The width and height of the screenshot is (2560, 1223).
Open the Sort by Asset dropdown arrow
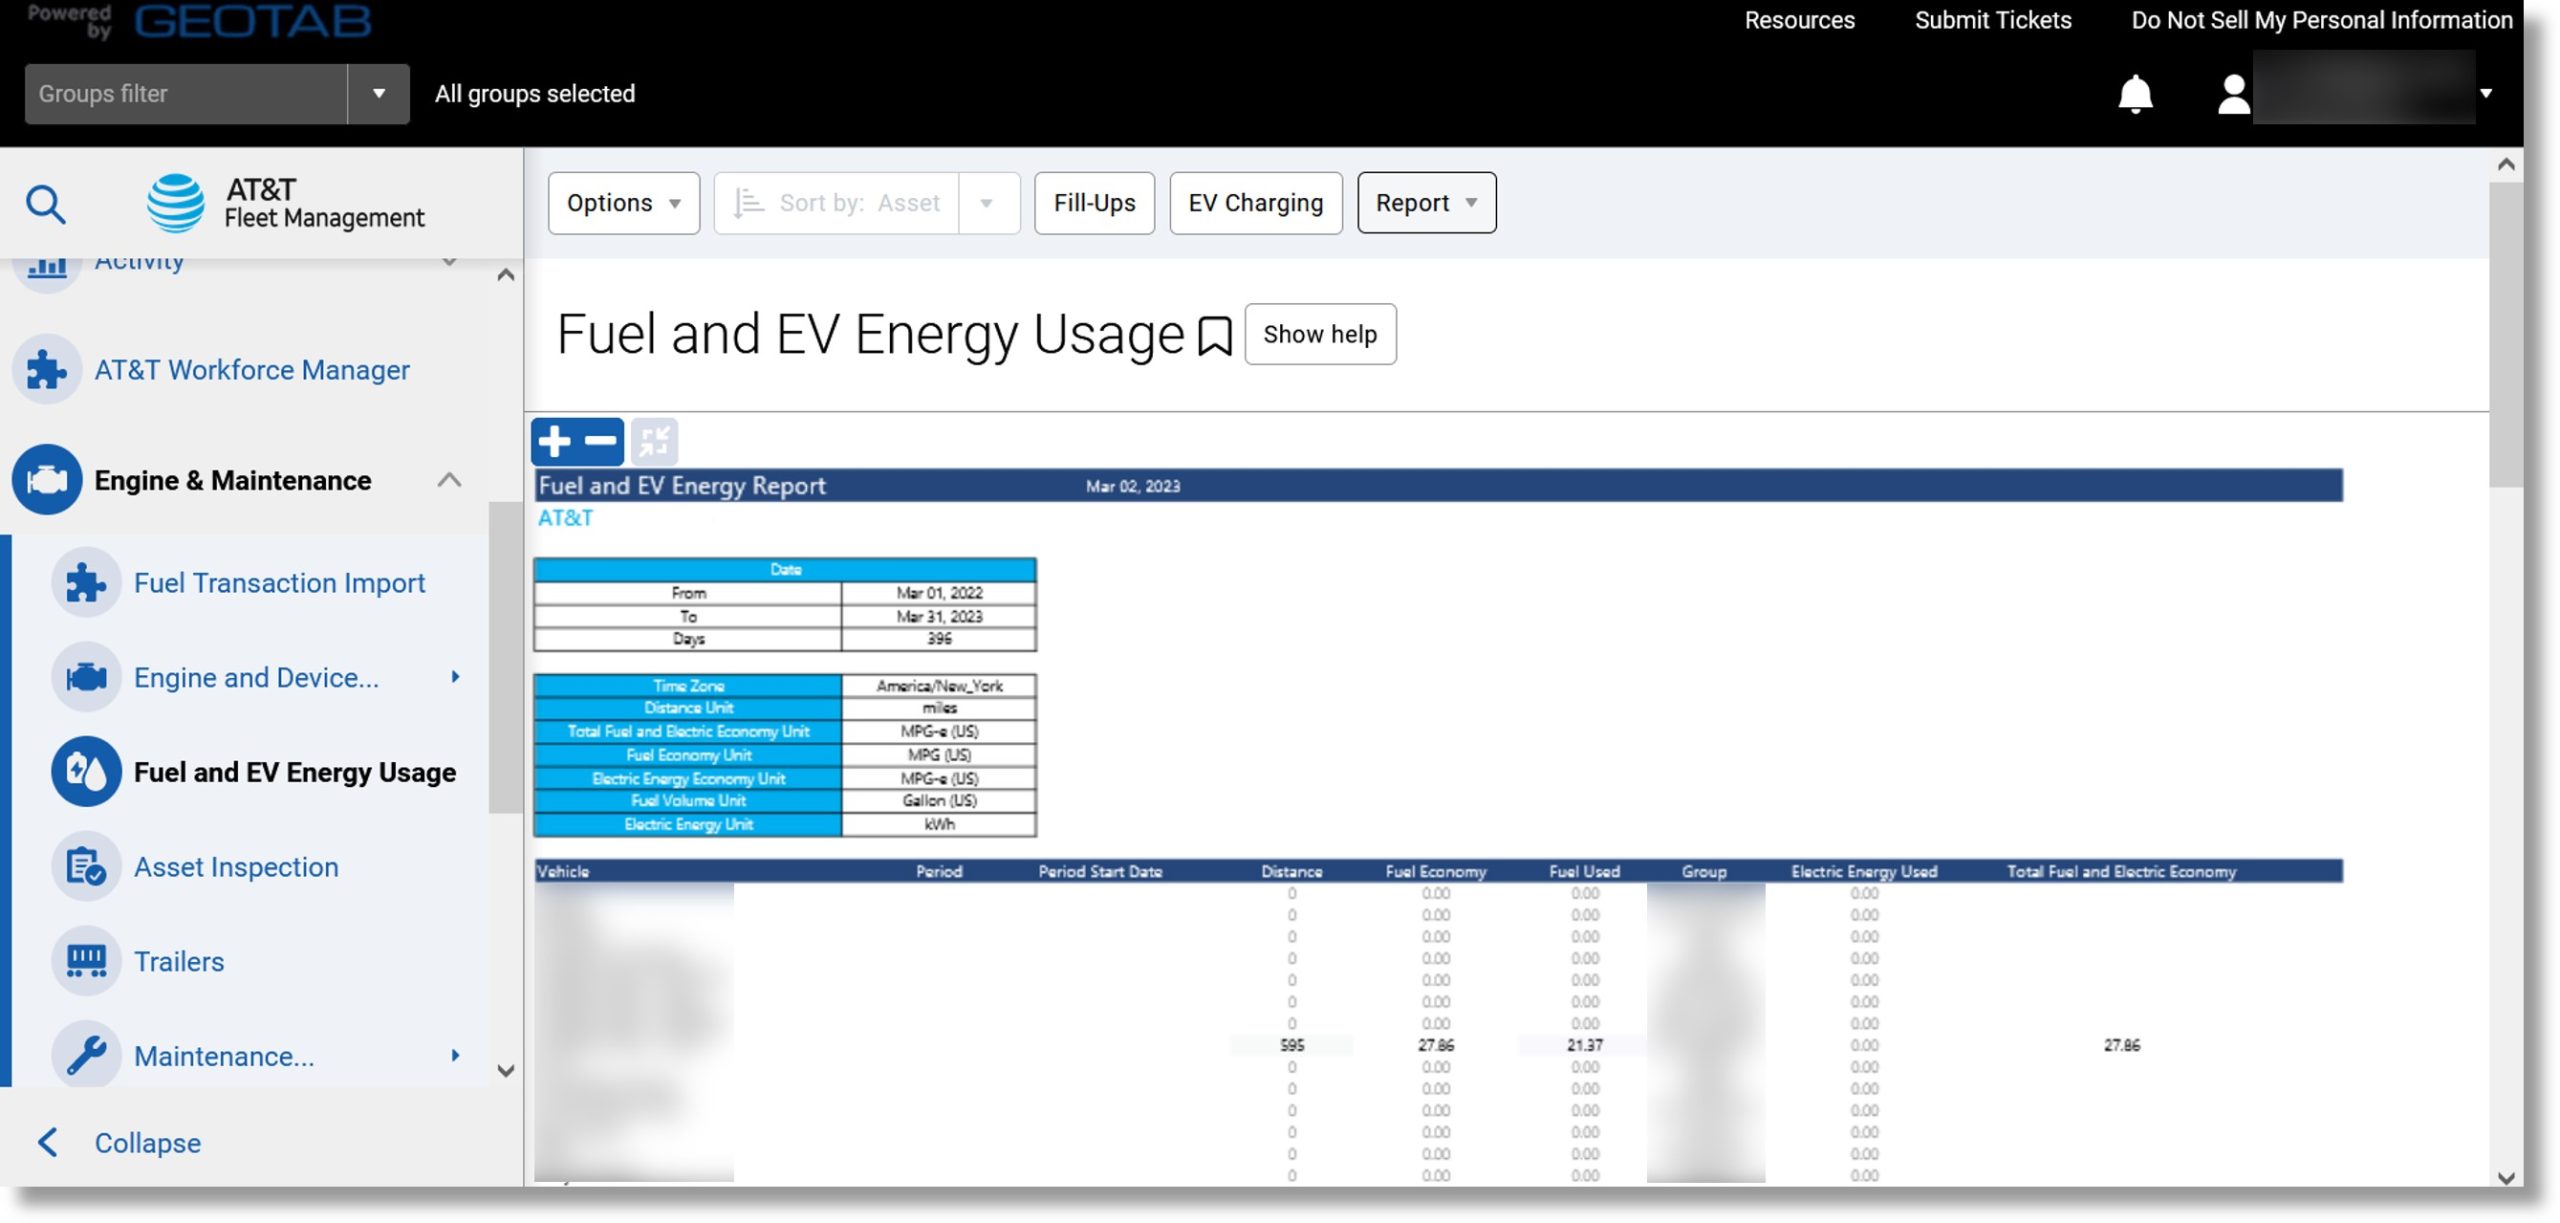[988, 203]
